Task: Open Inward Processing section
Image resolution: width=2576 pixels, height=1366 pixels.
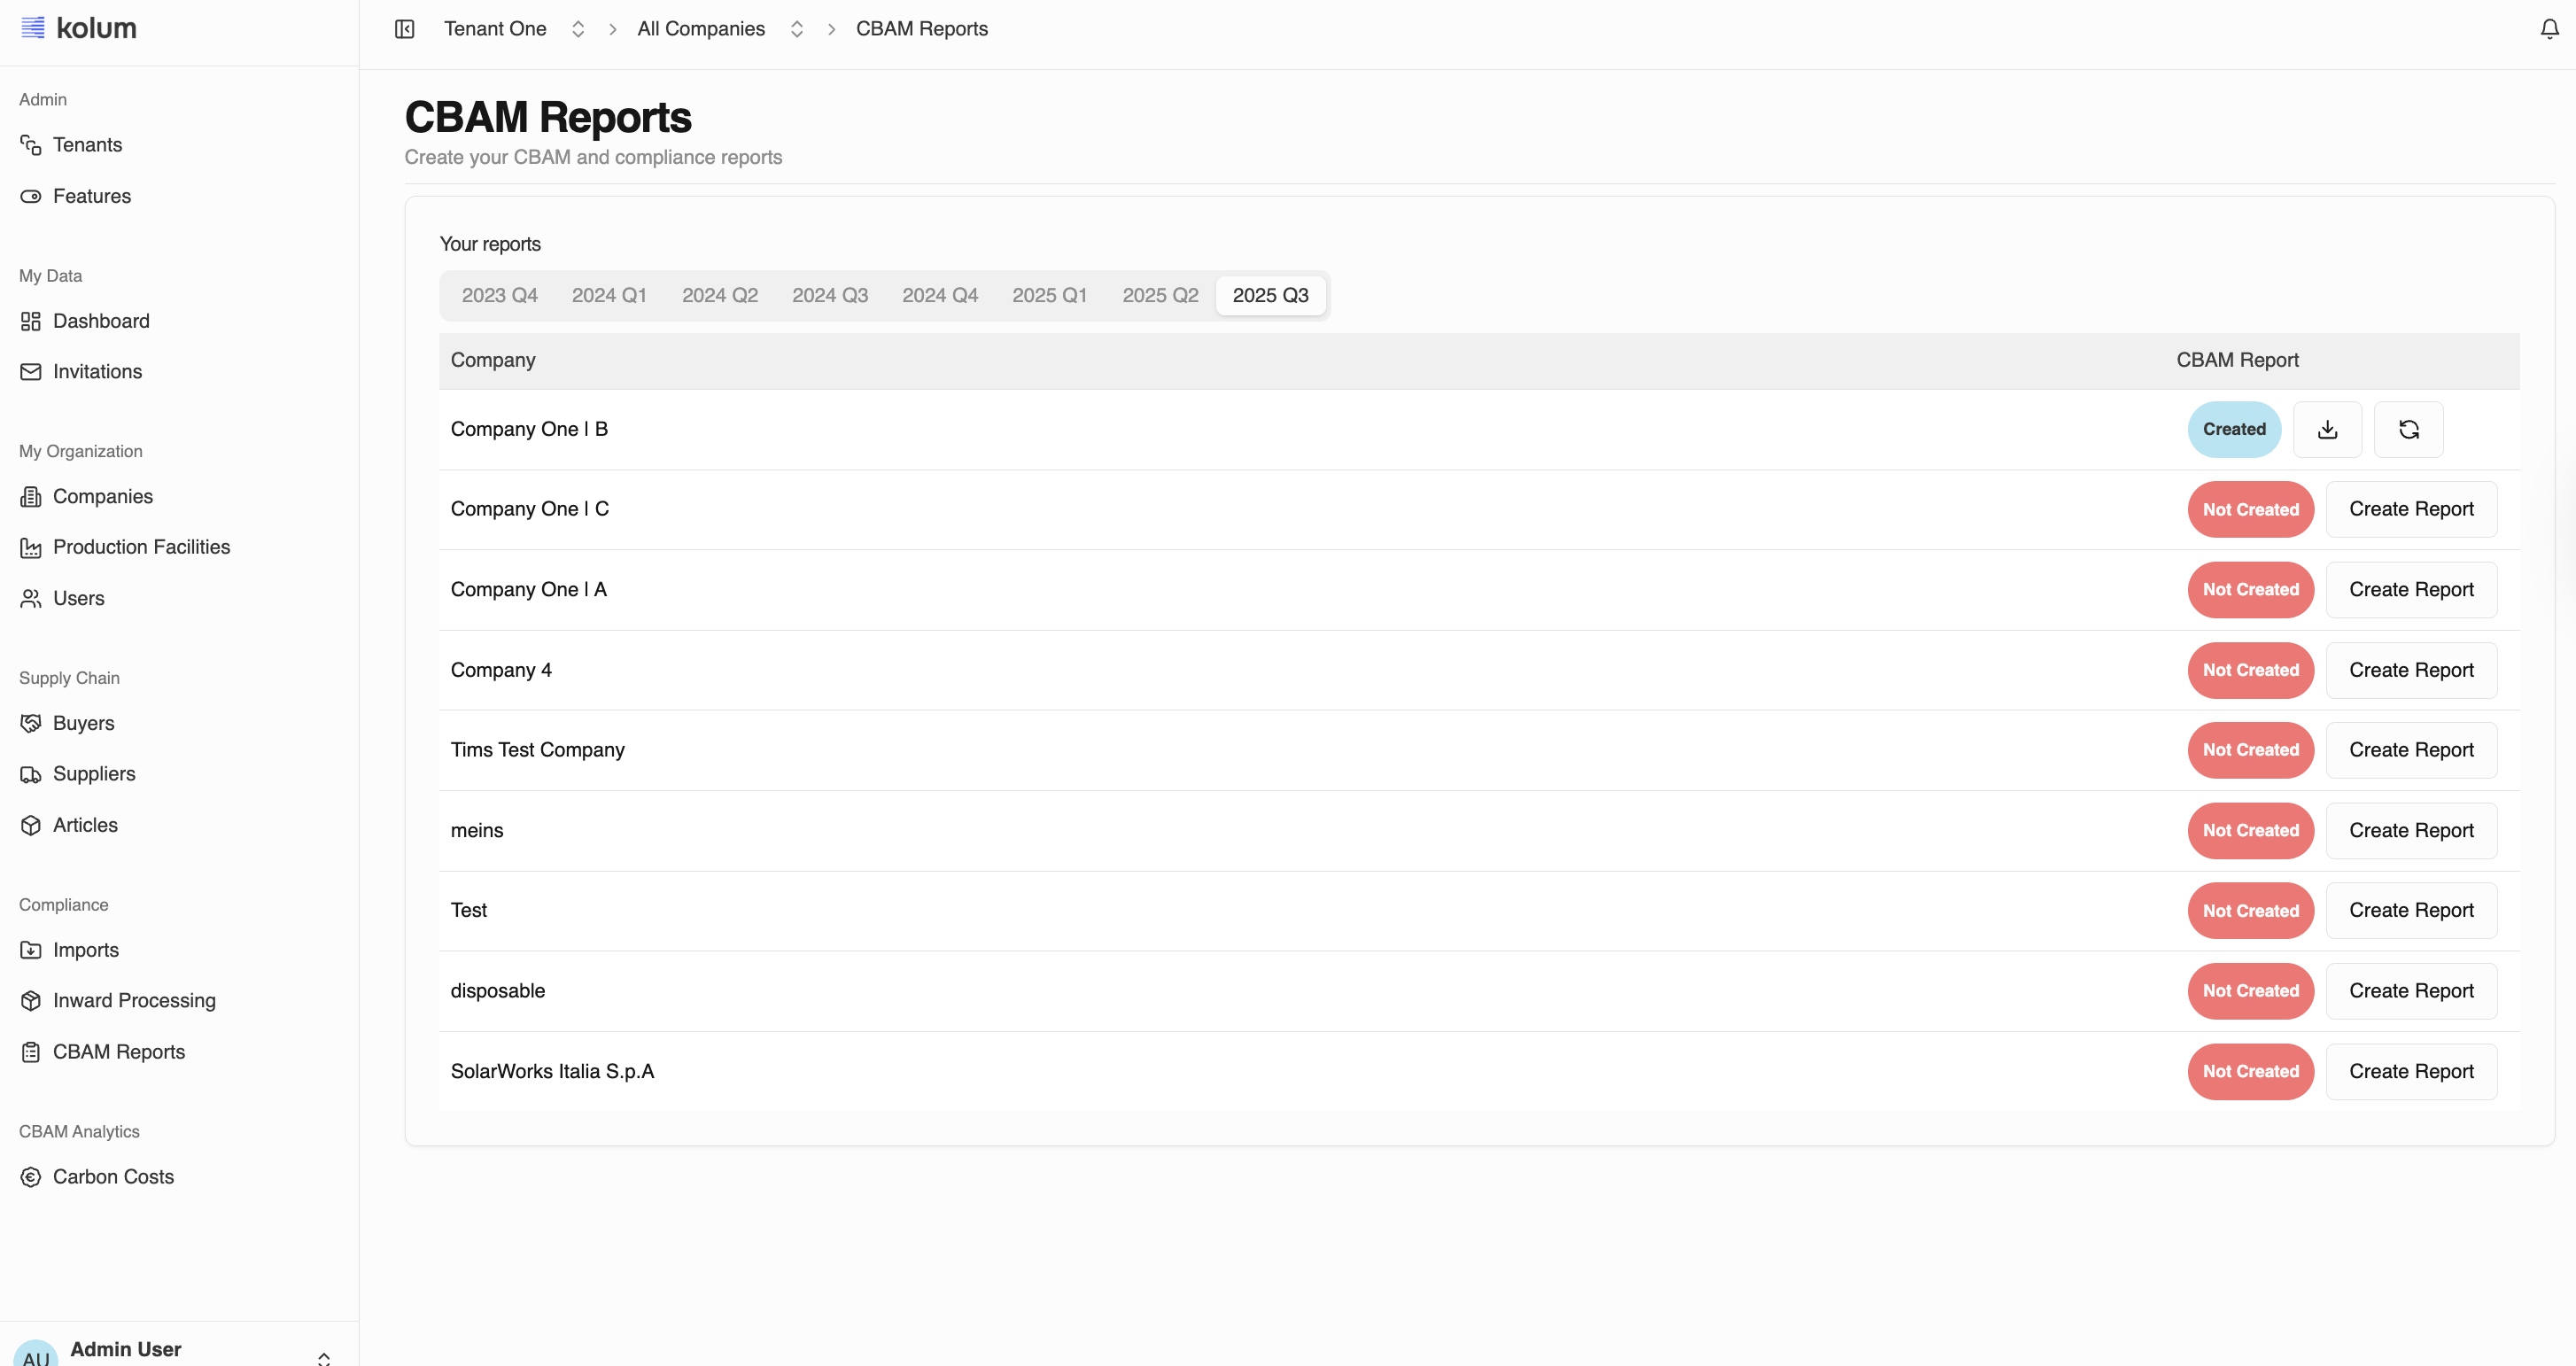Action: [134, 1000]
